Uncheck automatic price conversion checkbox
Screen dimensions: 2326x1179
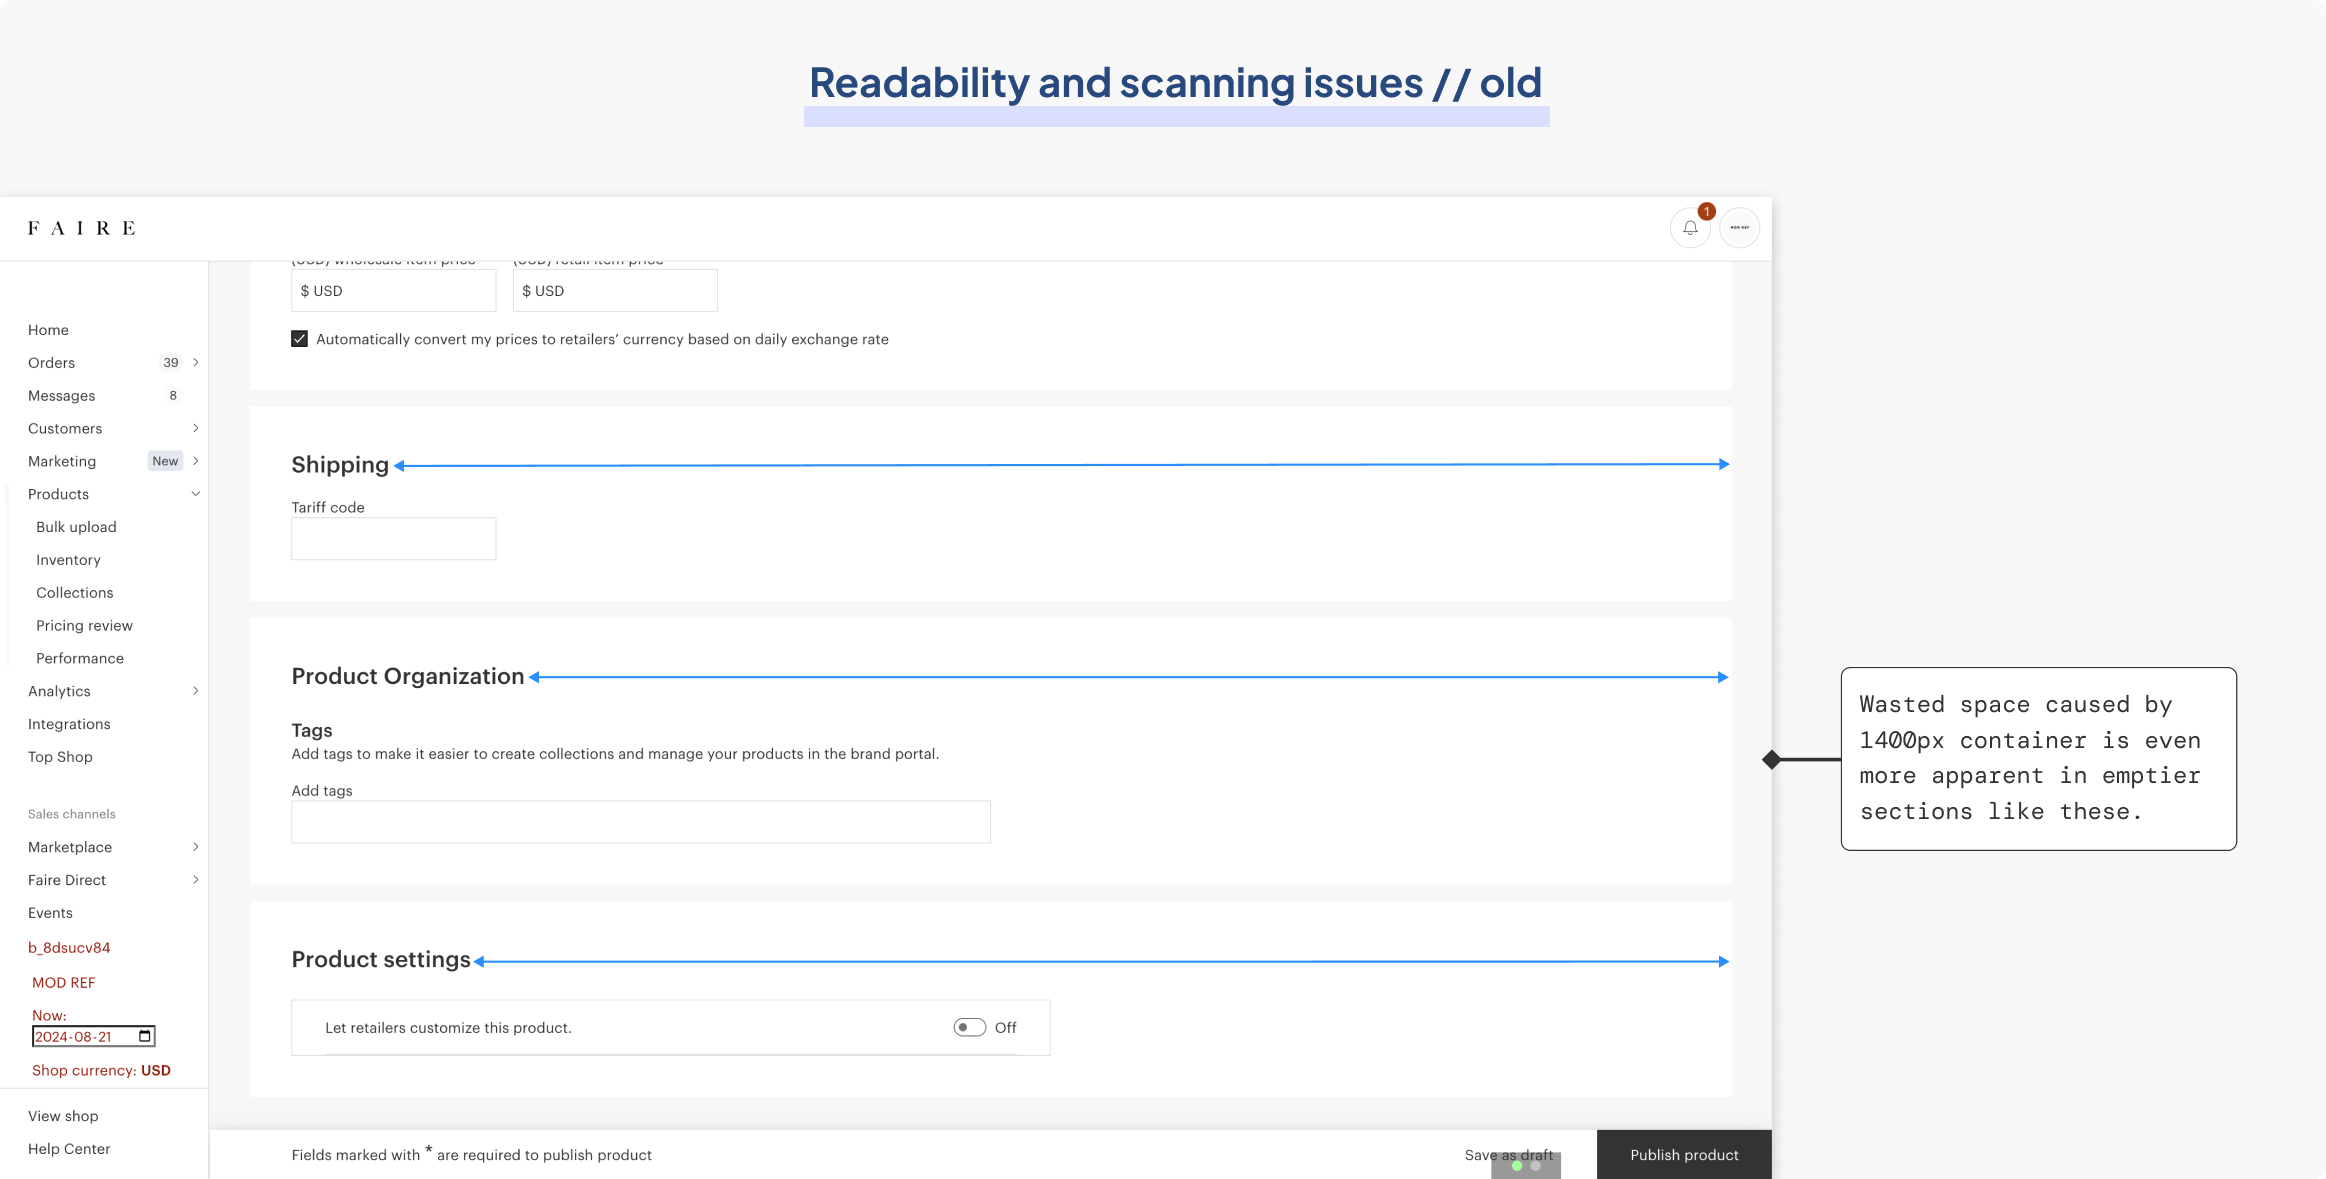click(x=299, y=339)
